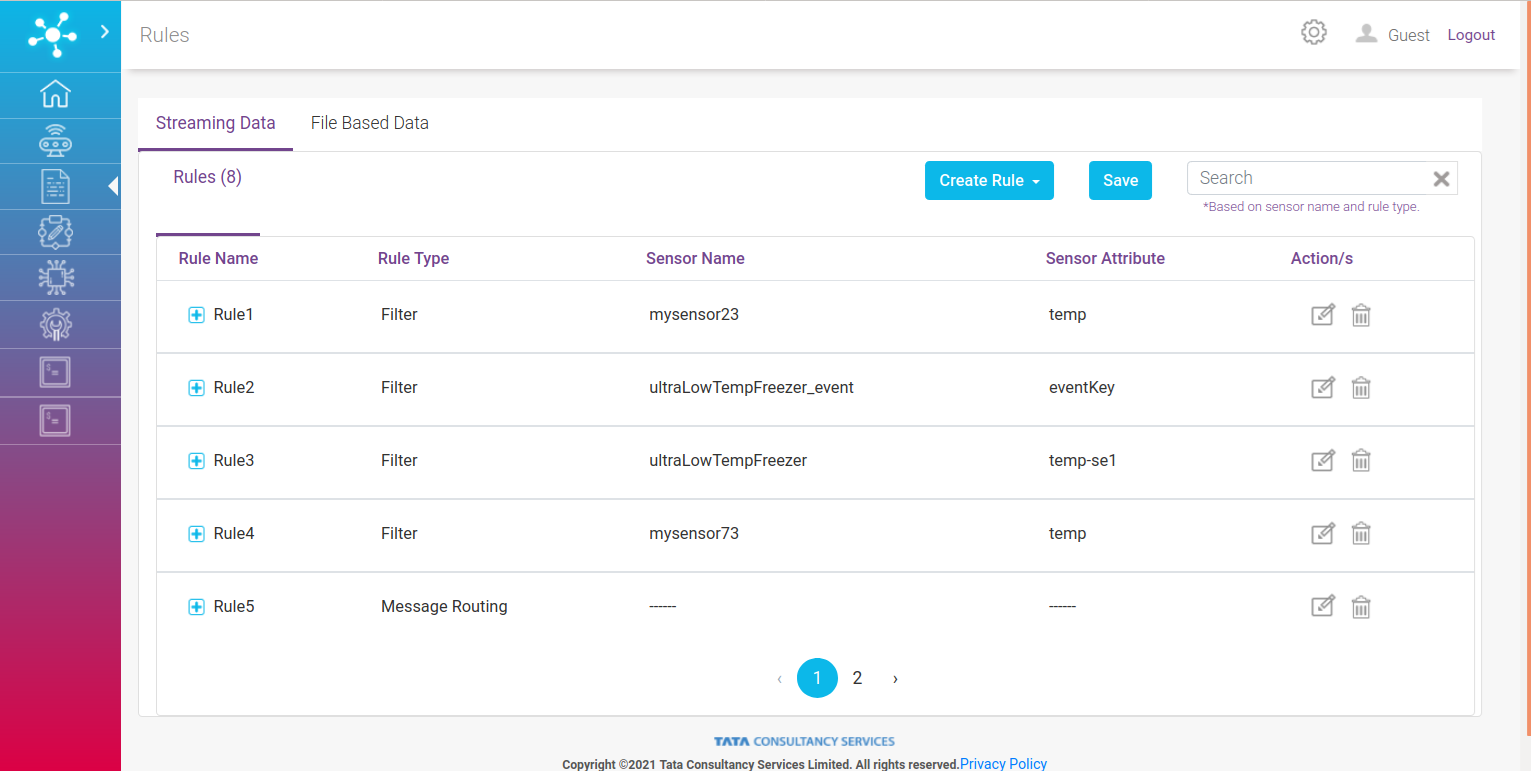Screen dimensions: 1531x771
Task: Click the eventKey attribute cell
Action: pos(1081,388)
